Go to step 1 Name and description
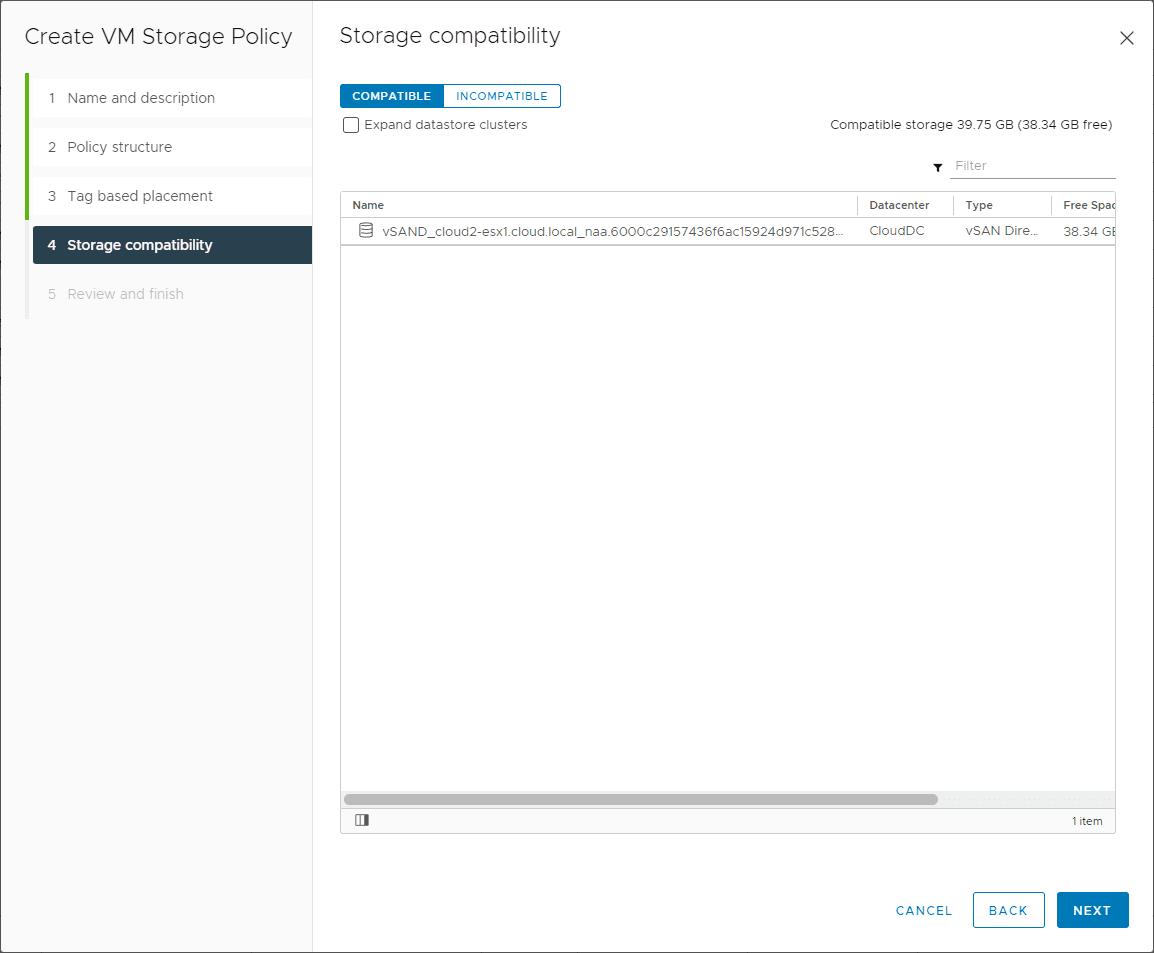The height and width of the screenshot is (953, 1154). [140, 97]
